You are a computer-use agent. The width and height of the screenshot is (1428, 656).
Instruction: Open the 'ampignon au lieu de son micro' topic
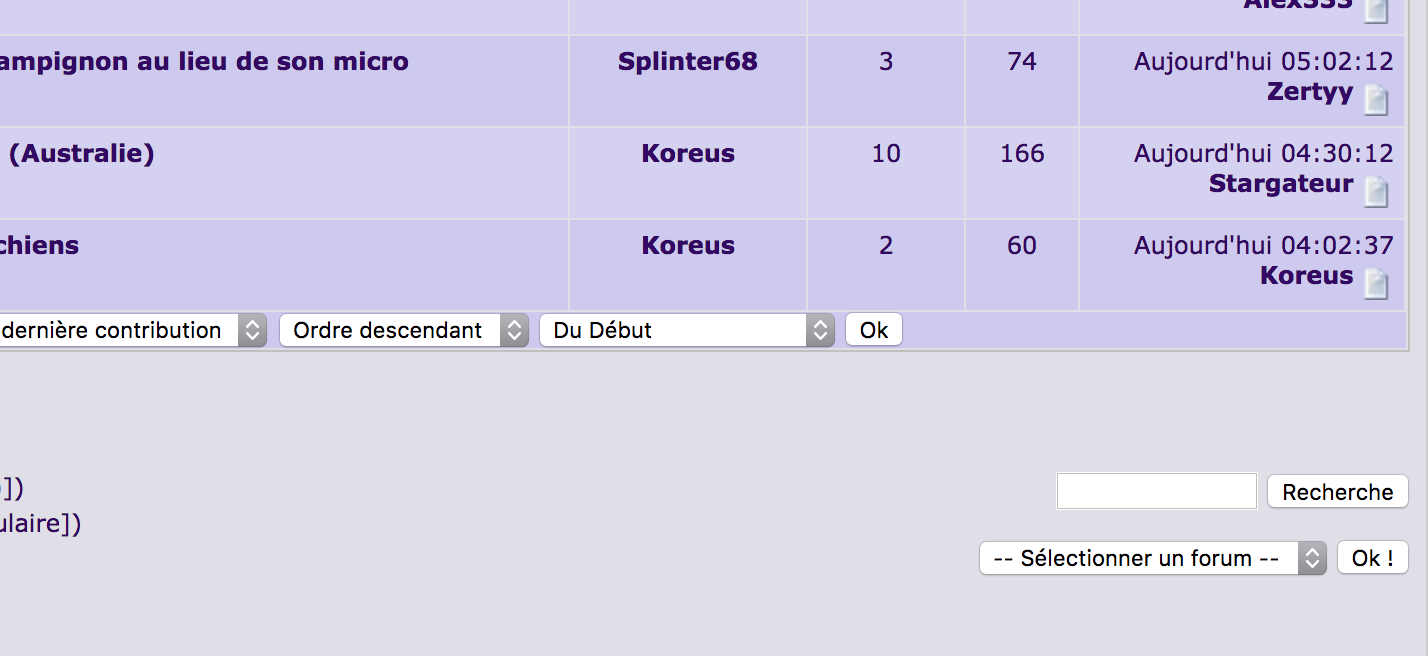204,62
